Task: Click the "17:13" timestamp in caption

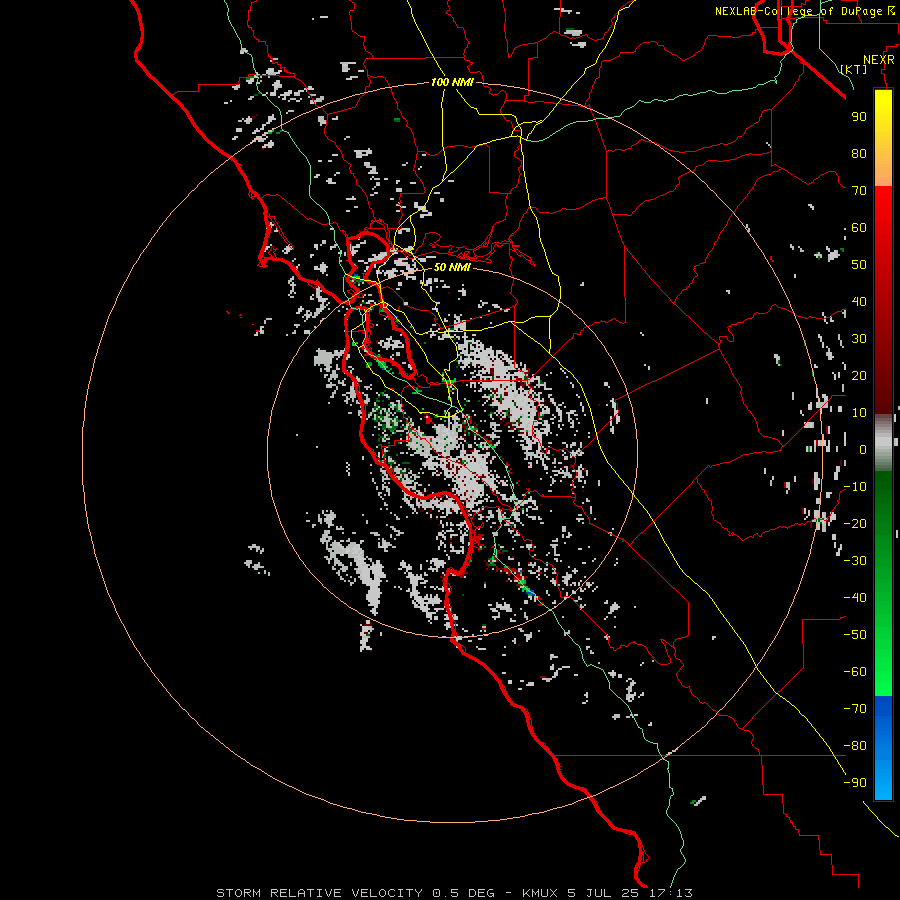Action: [x=669, y=893]
